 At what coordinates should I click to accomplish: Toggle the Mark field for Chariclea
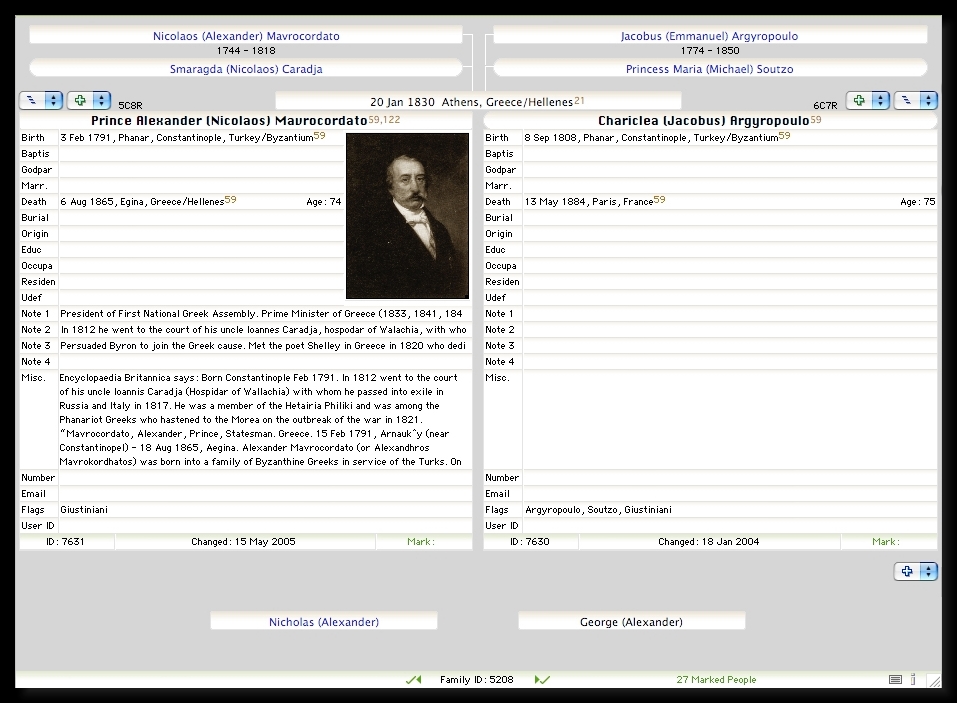click(x=887, y=542)
